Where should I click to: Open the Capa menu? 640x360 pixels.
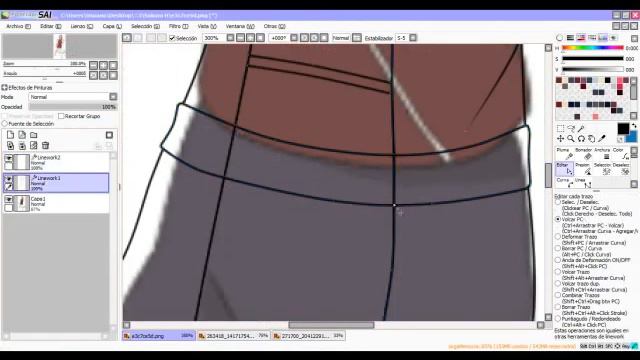point(112,26)
